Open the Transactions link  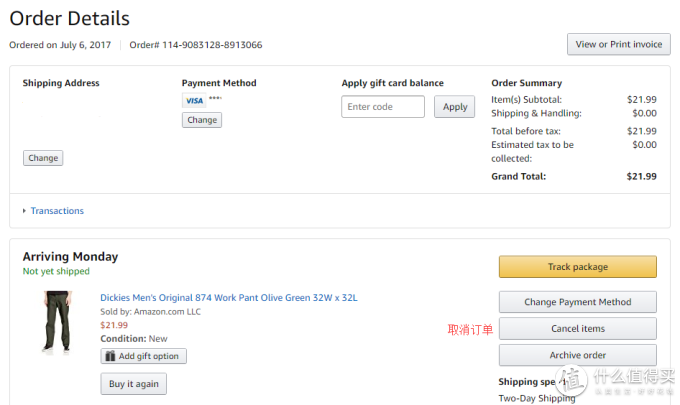click(x=57, y=211)
